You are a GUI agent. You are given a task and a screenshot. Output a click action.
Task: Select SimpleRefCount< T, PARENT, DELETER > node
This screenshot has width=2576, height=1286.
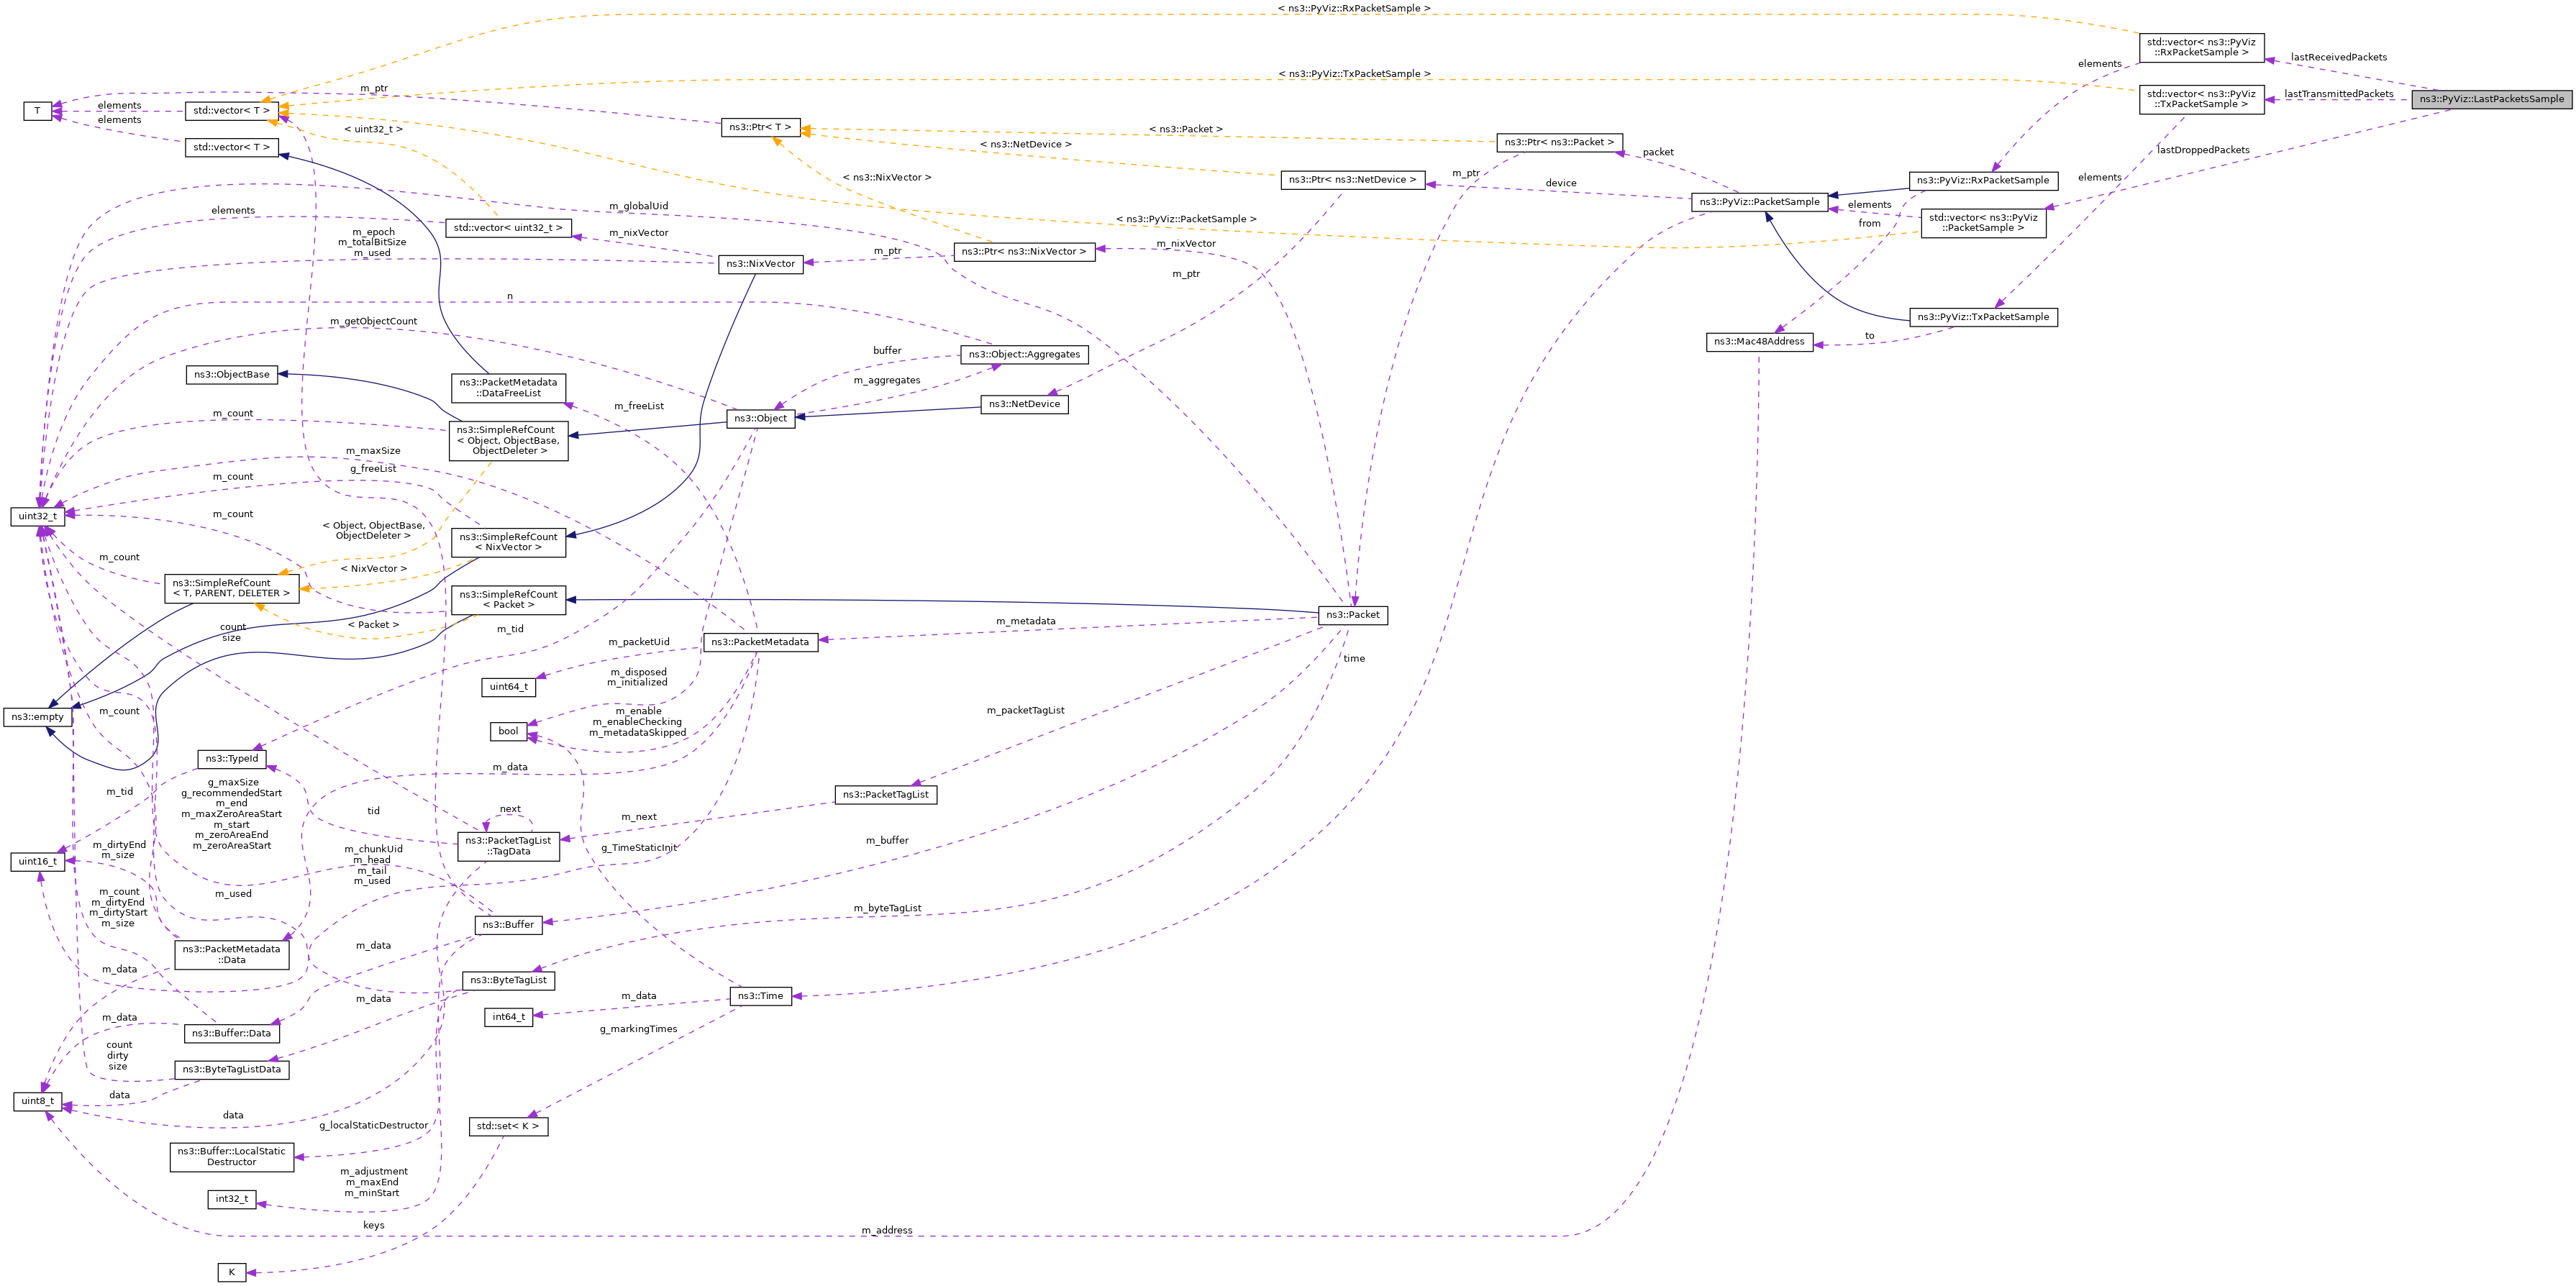231,588
